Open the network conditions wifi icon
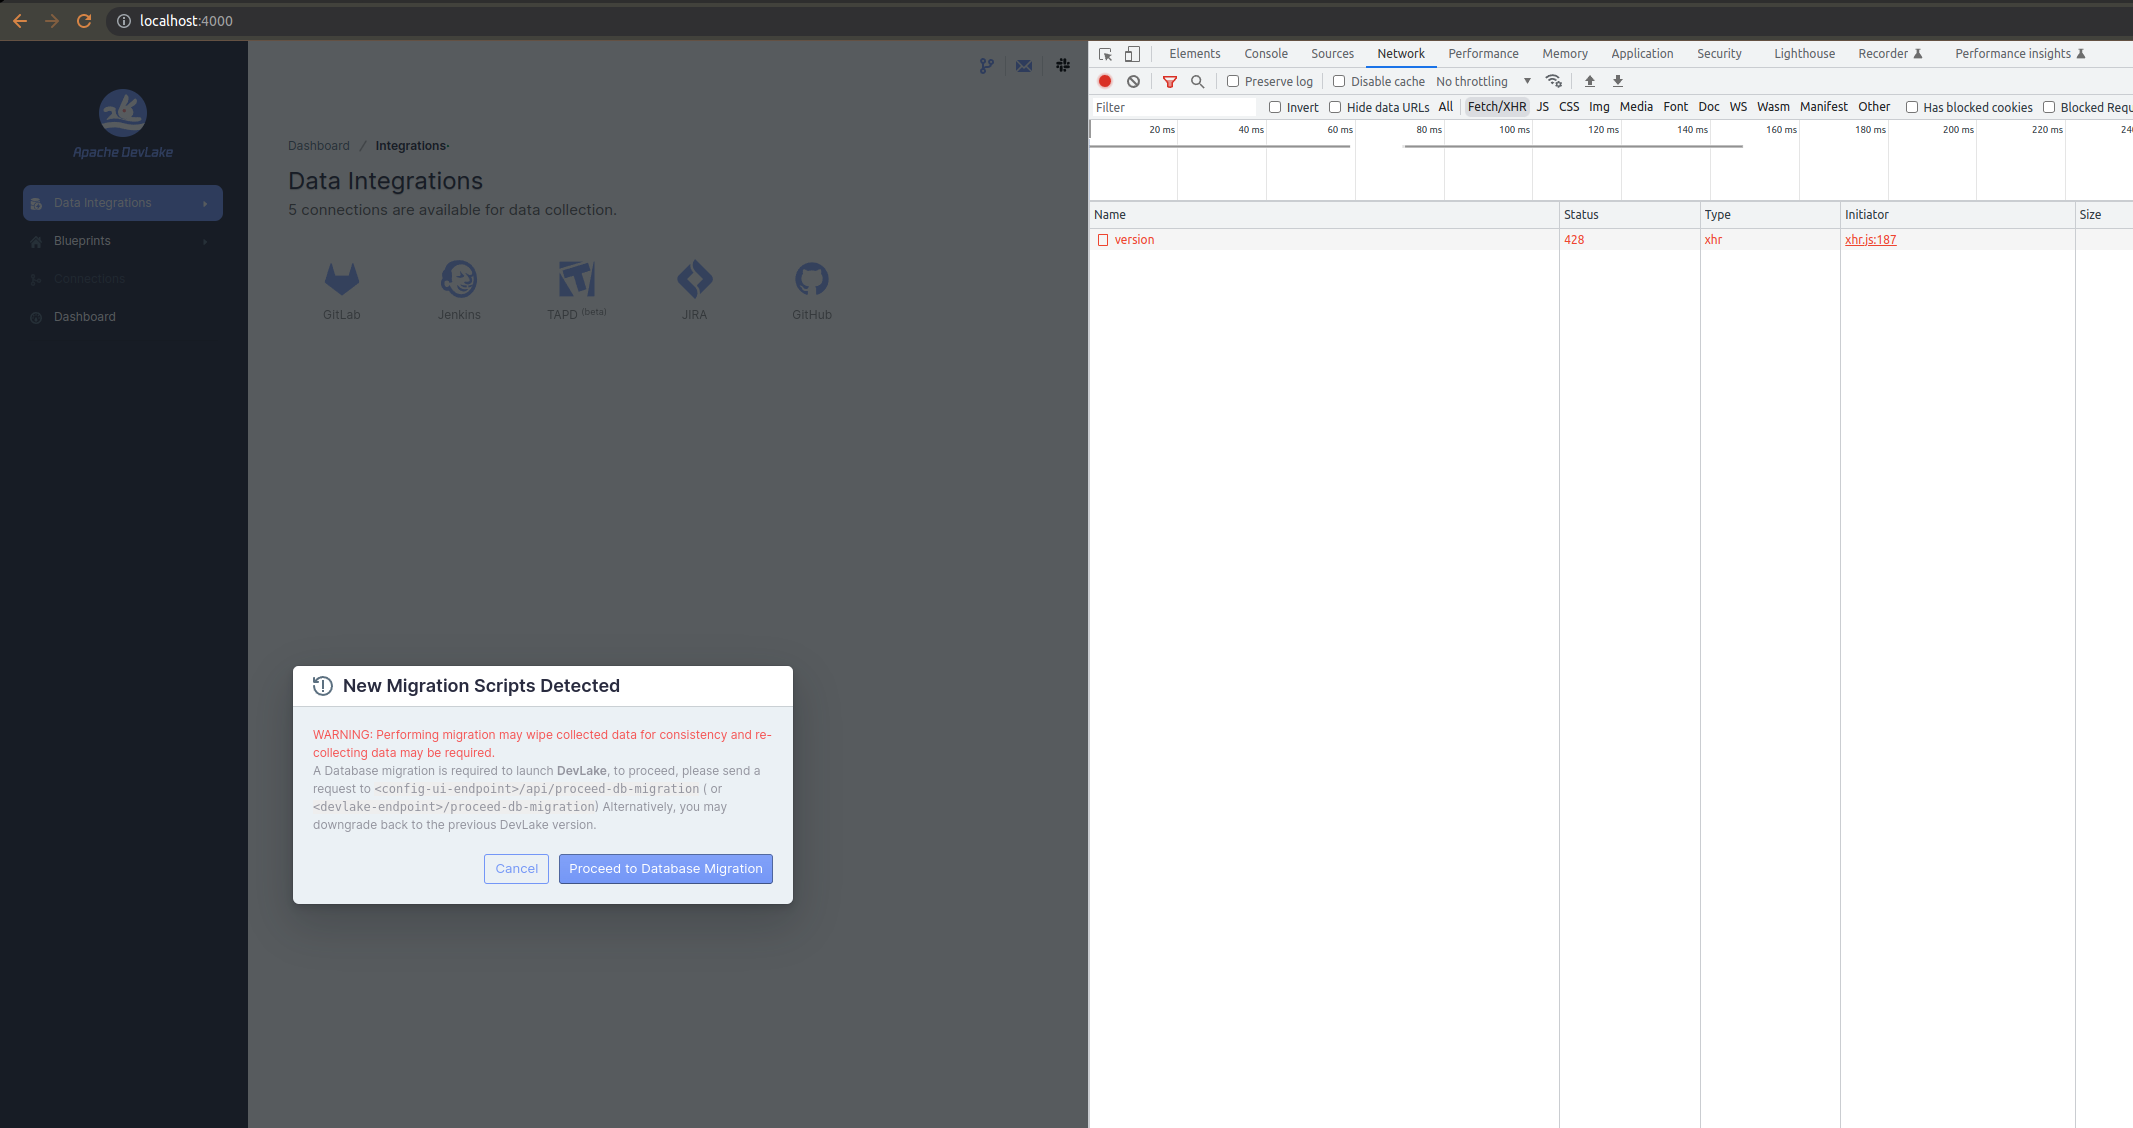Screen dimensions: 2133x1128 click(1553, 81)
